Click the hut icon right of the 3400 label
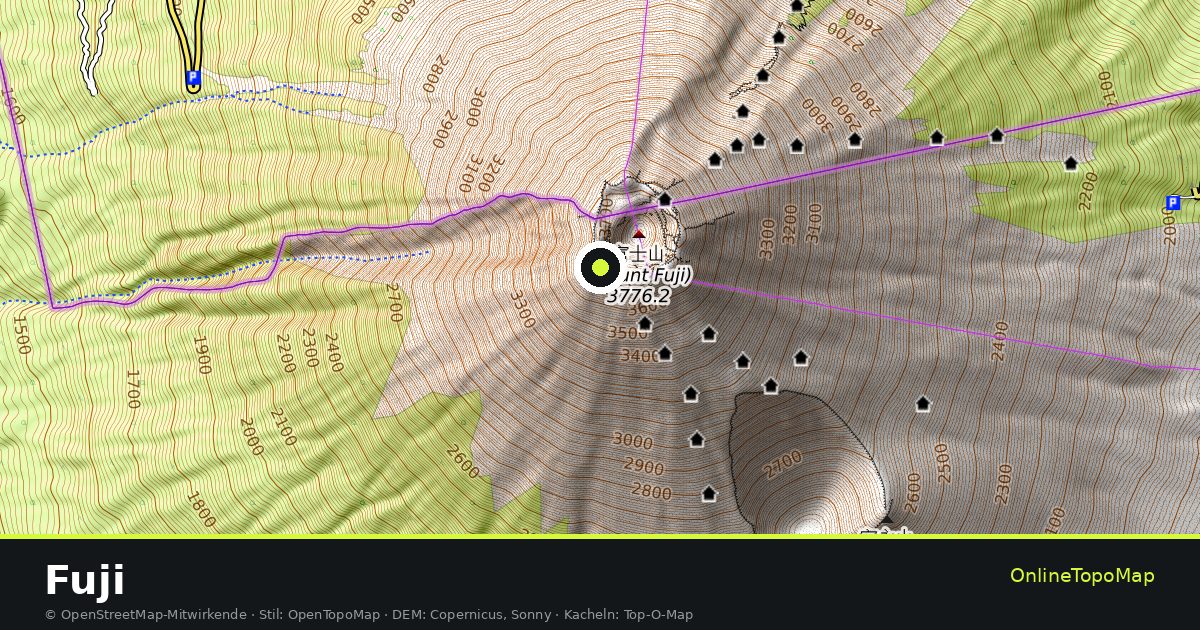Image resolution: width=1200 pixels, height=630 pixels. 665,353
